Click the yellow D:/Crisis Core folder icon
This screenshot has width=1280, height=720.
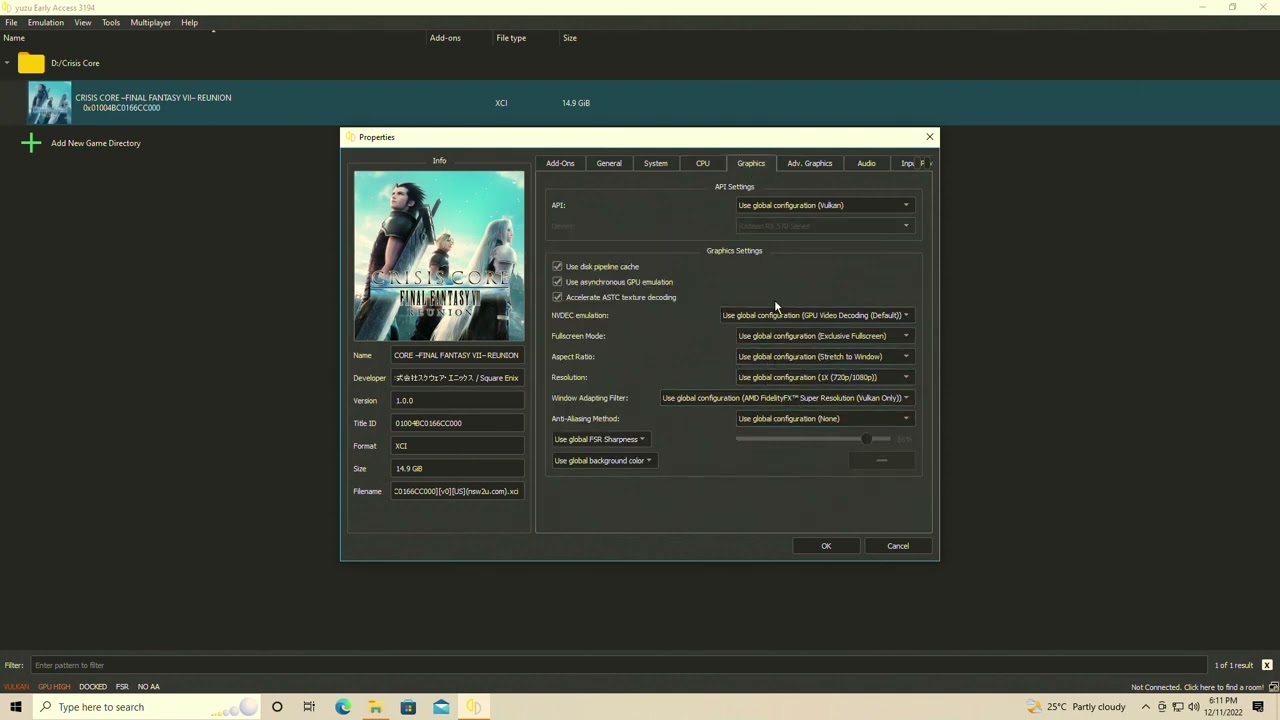(x=31, y=63)
